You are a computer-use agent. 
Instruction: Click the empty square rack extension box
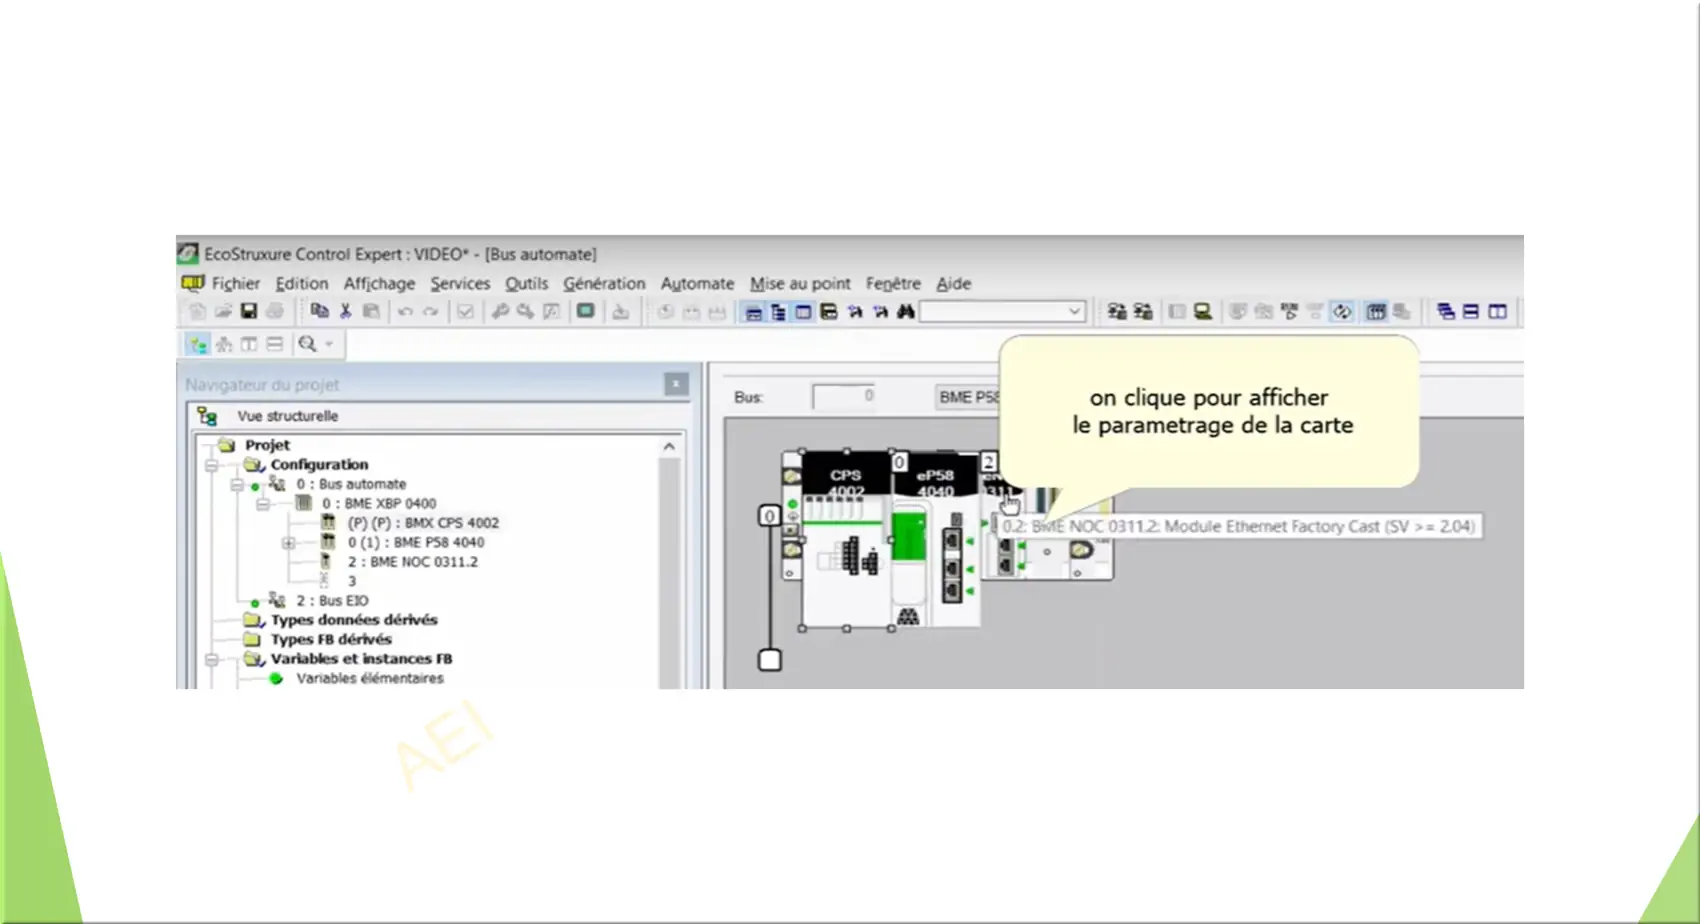click(770, 660)
